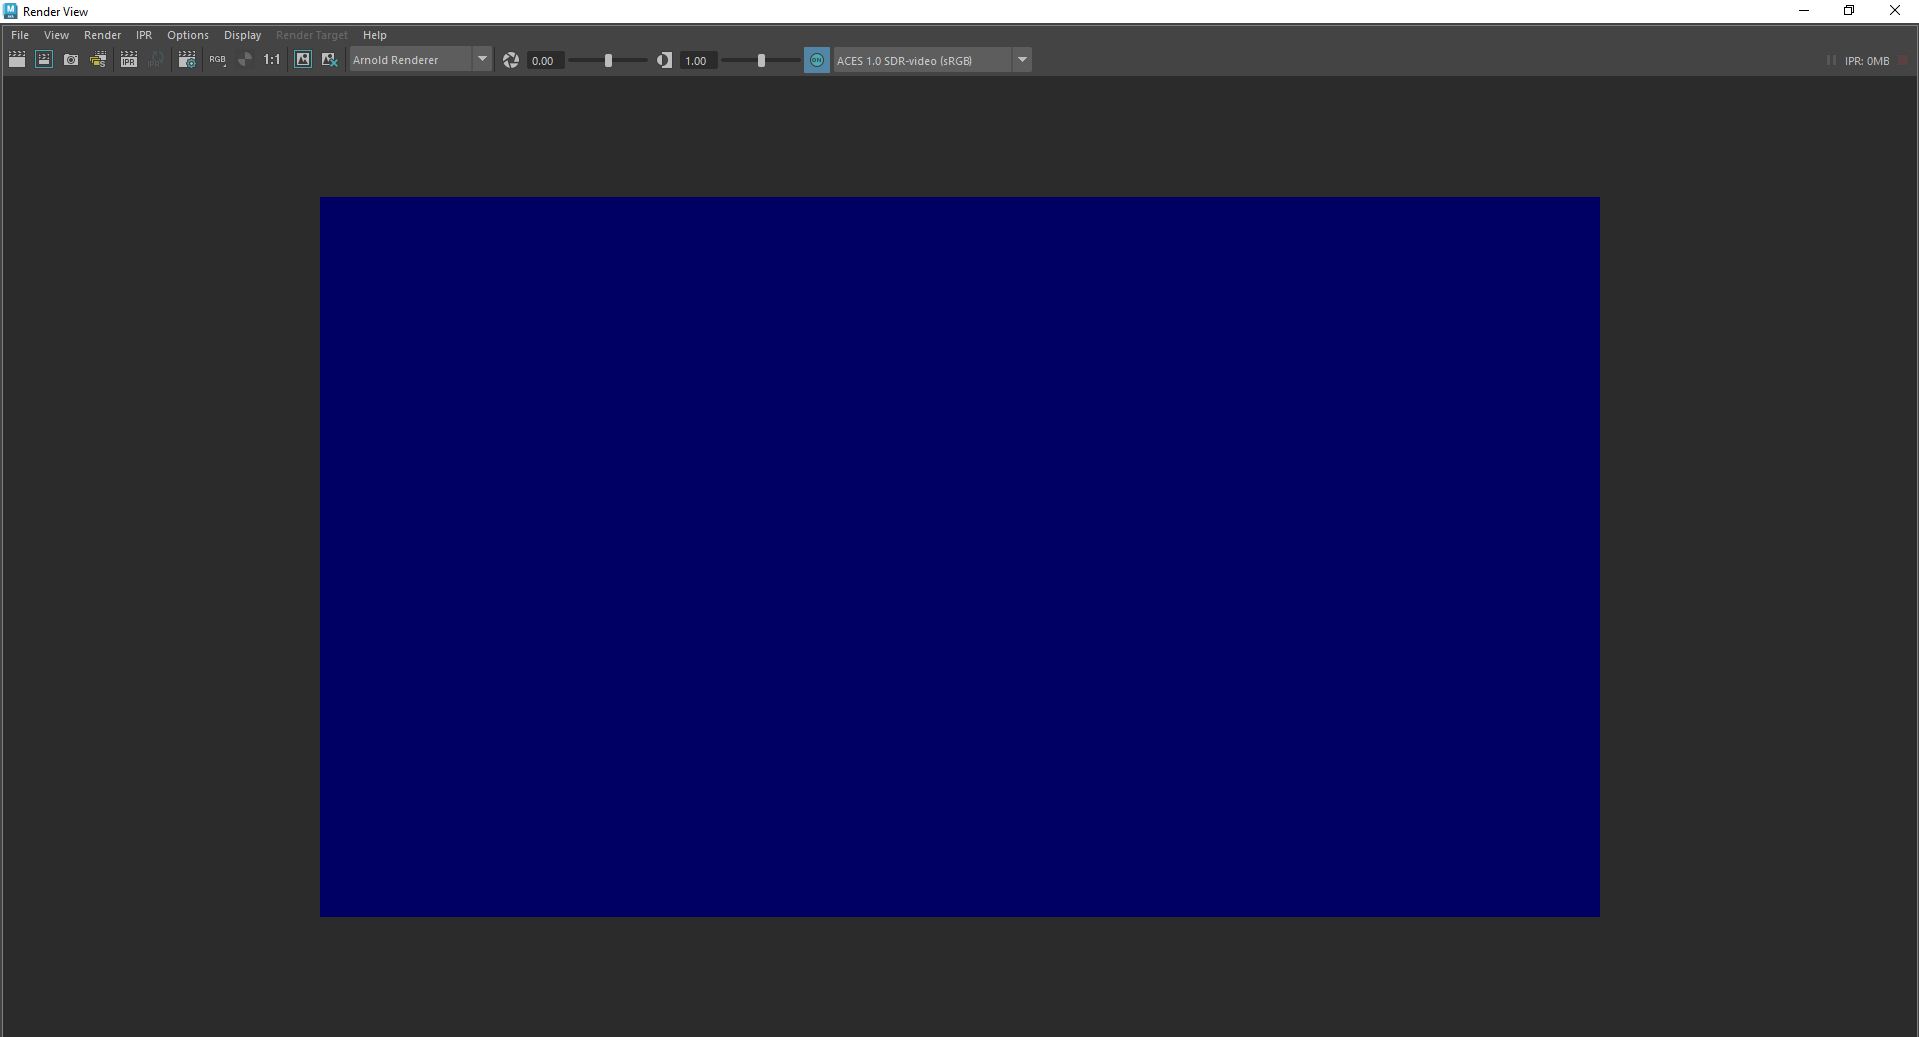
Task: Open the View menu
Action: pos(56,35)
